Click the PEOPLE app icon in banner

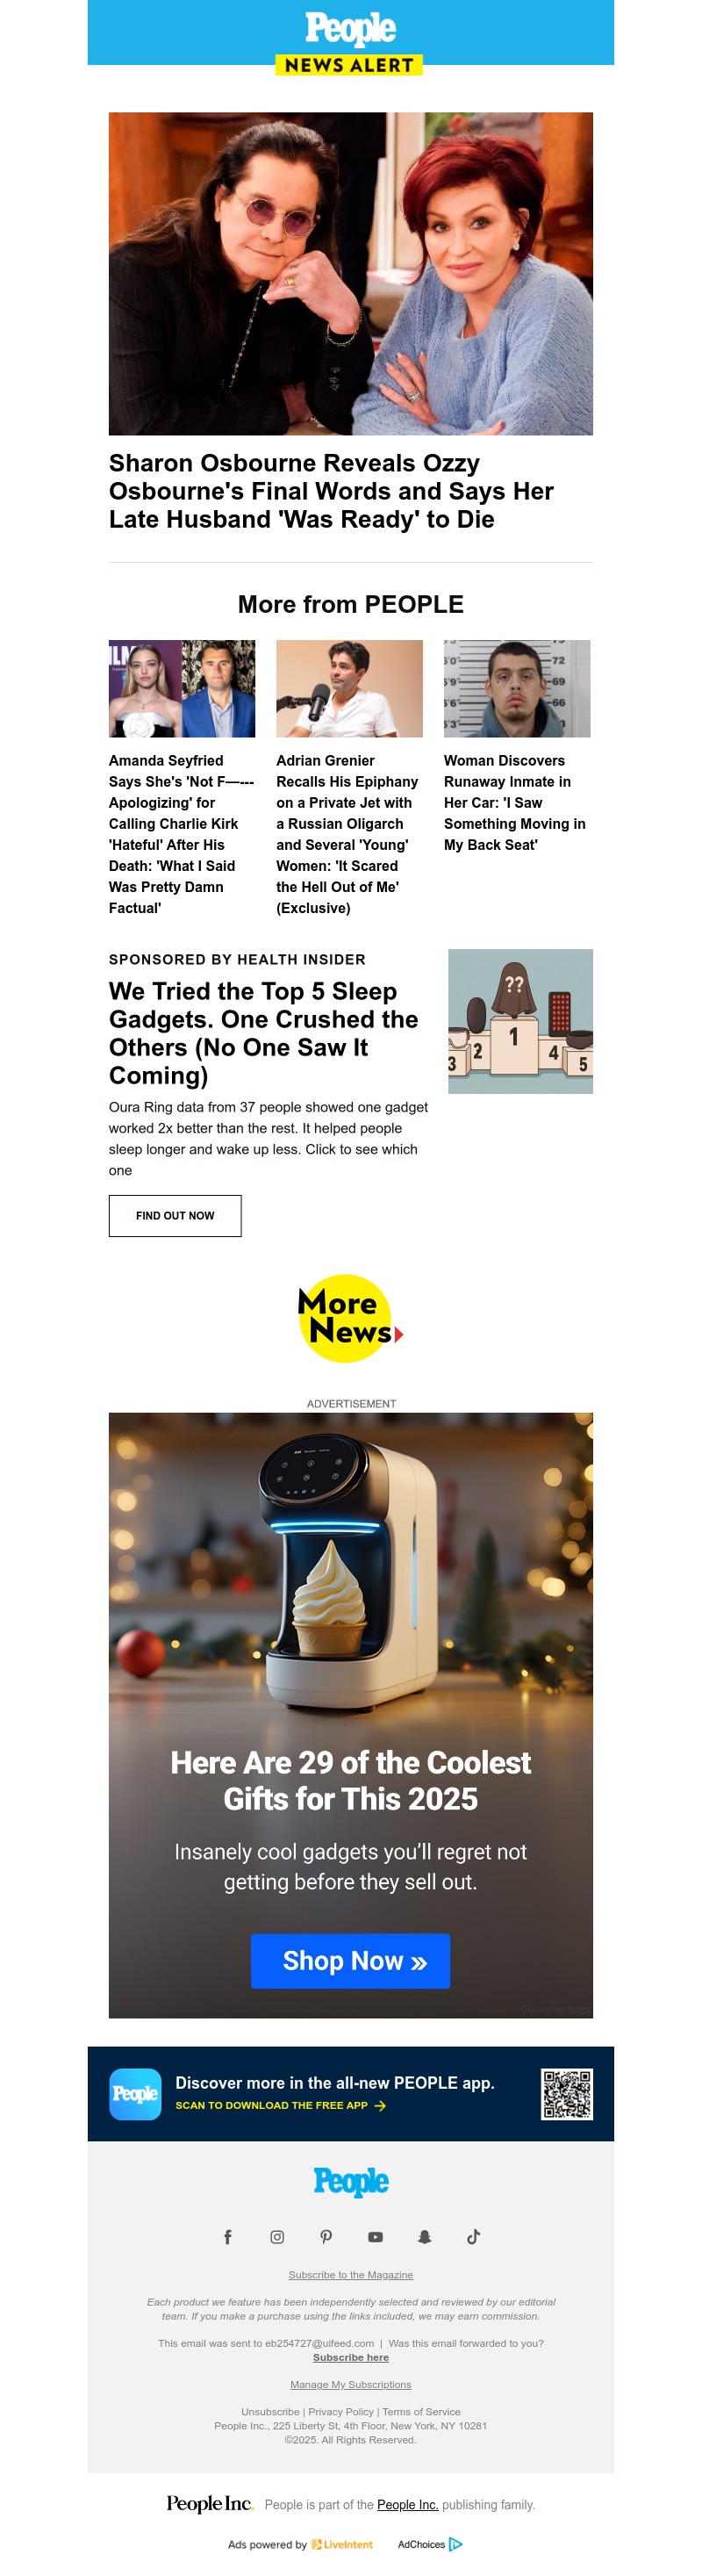pyautogui.click(x=135, y=2094)
